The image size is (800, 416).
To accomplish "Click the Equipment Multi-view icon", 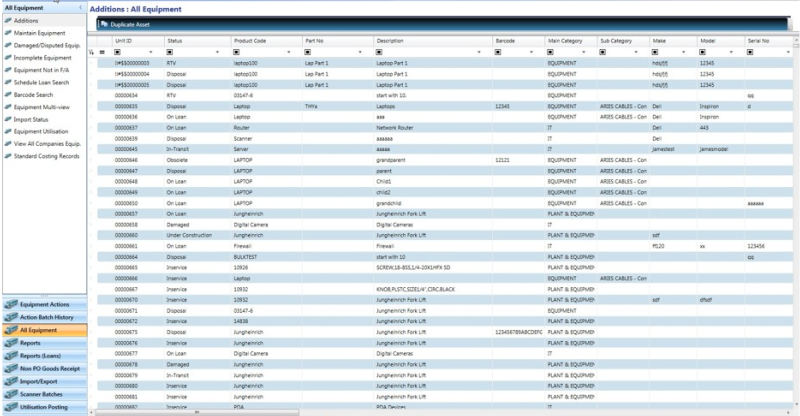I will click(x=8, y=107).
